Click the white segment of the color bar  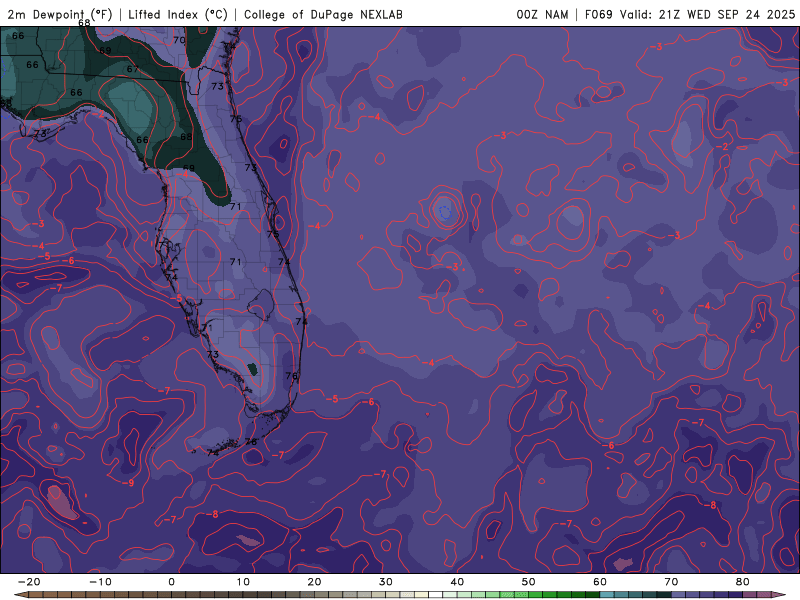tap(436, 595)
